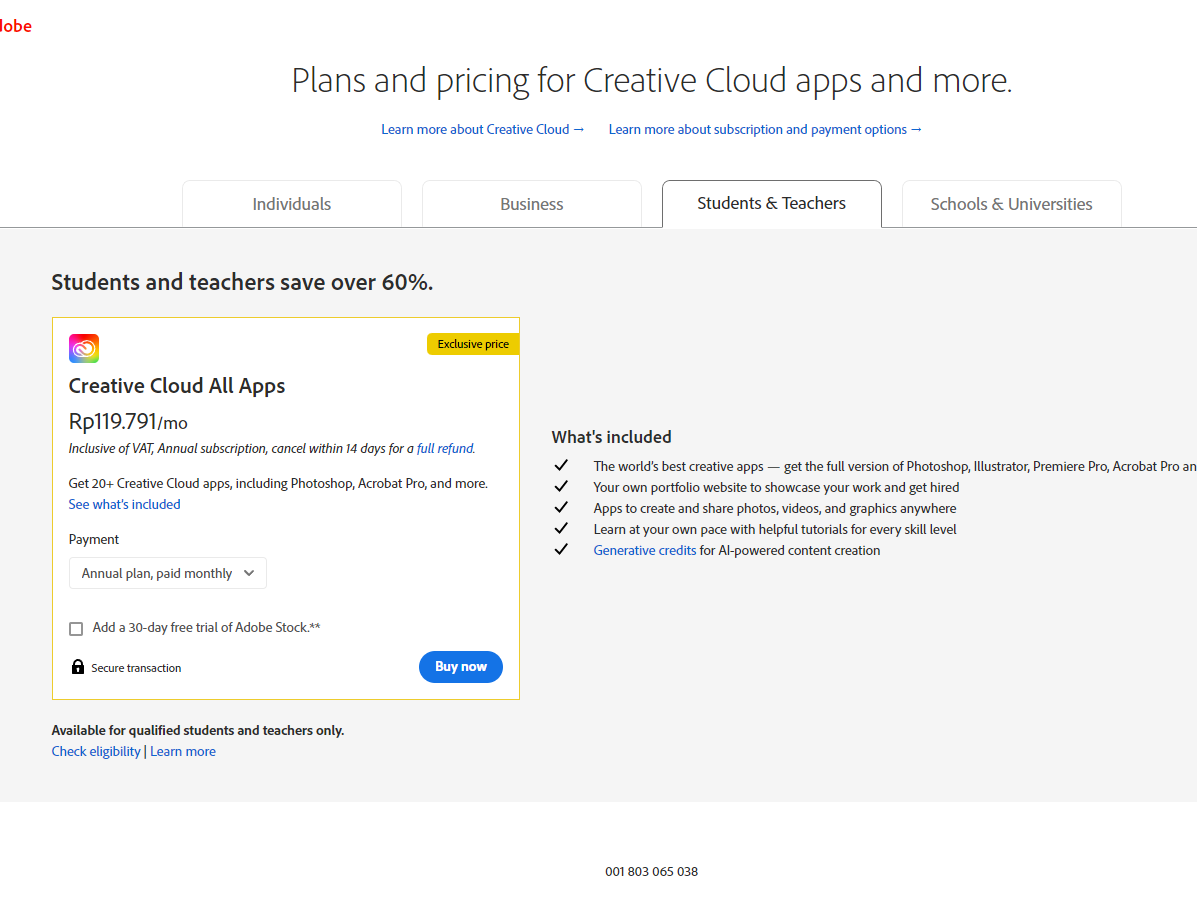Click 'Your own portfolio website' feature line
Screen dimensions: 1197x897
pyautogui.click(x=776, y=487)
